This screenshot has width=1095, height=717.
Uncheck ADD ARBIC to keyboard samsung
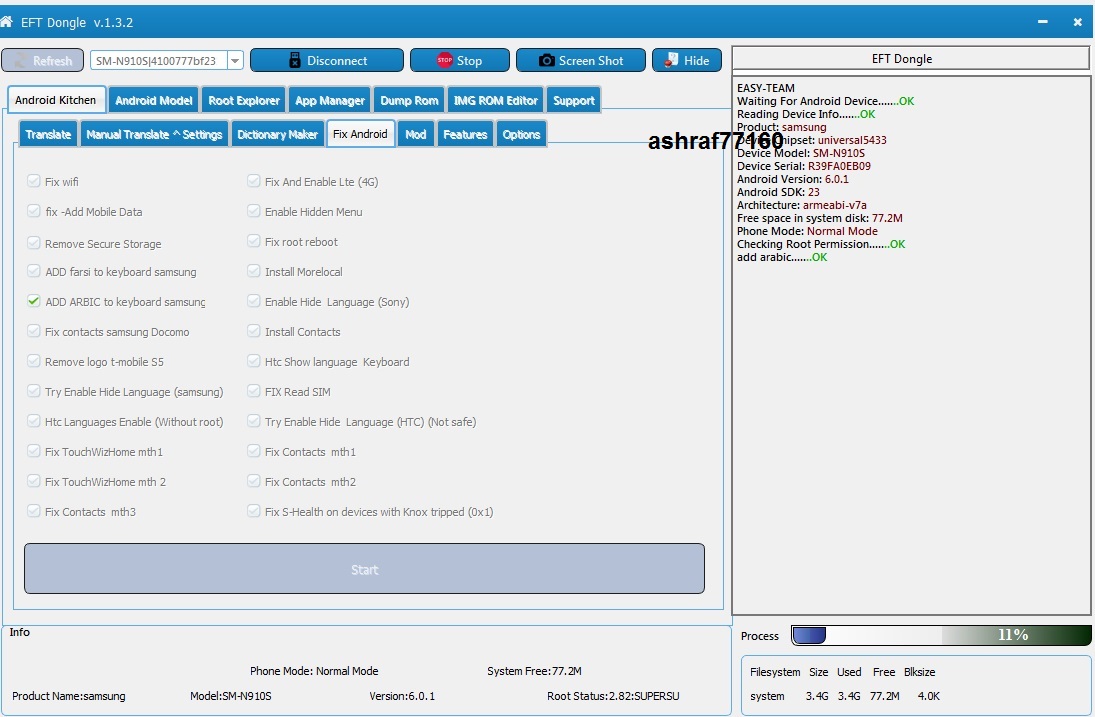(34, 301)
